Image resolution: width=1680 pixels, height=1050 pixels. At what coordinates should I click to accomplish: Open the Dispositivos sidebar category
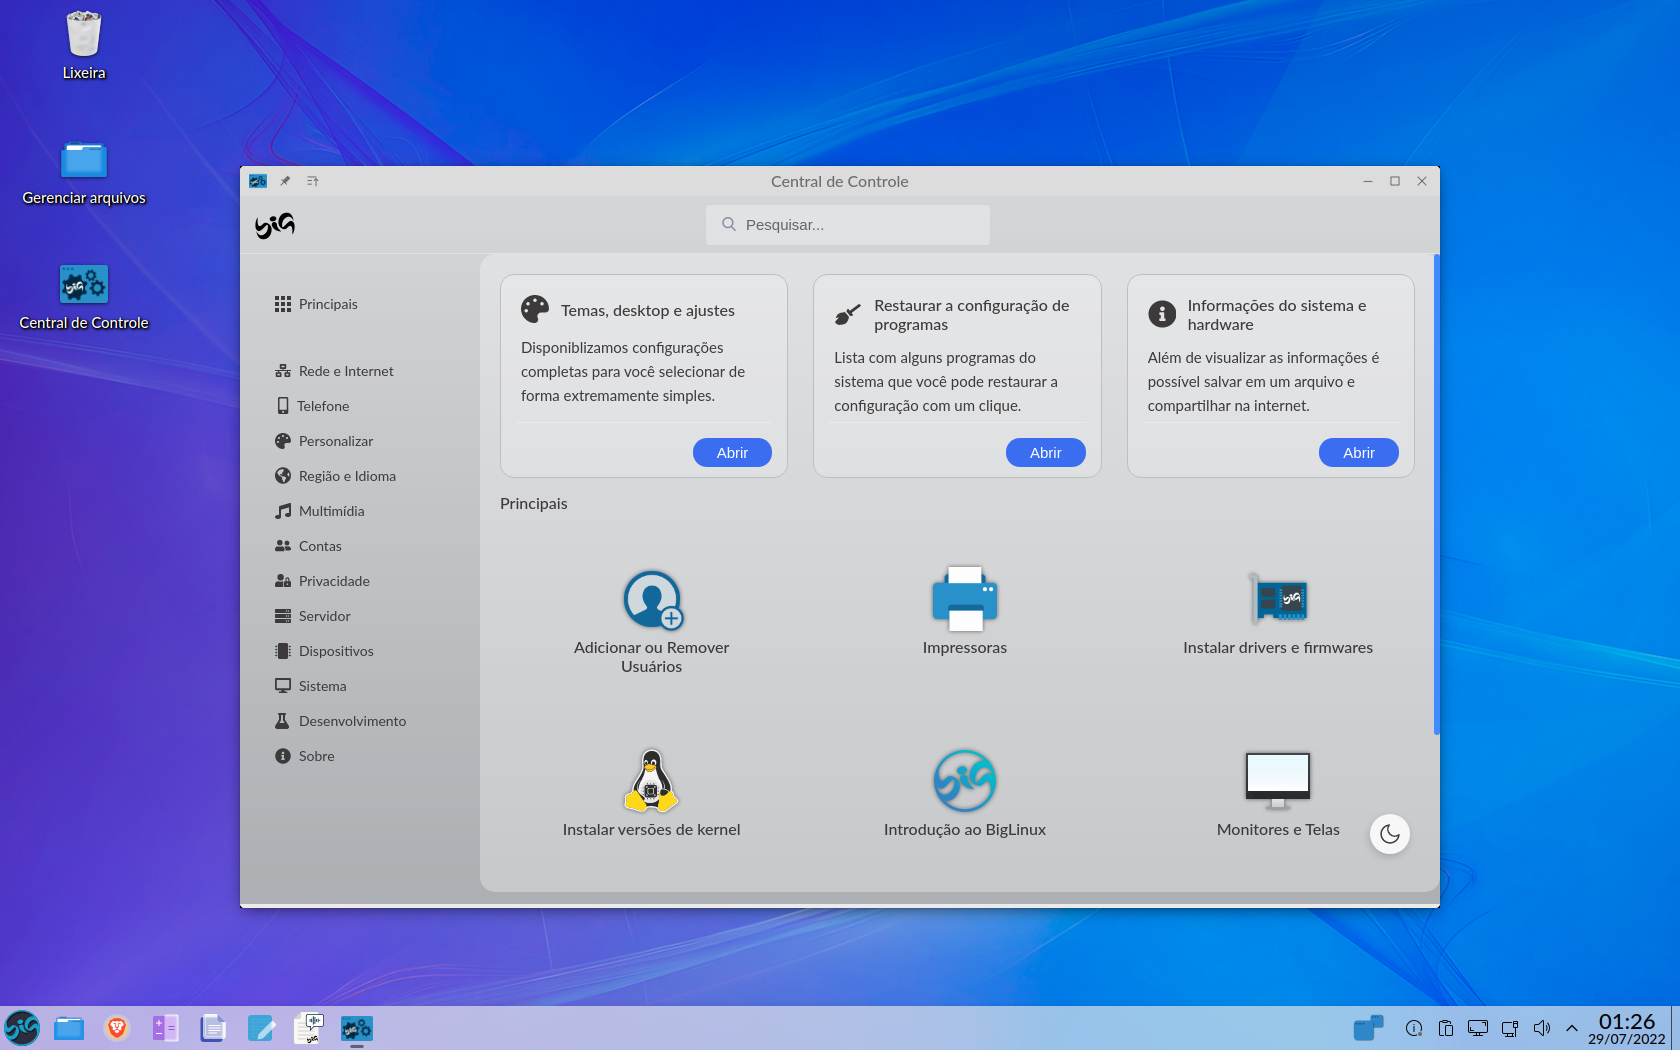point(324,651)
